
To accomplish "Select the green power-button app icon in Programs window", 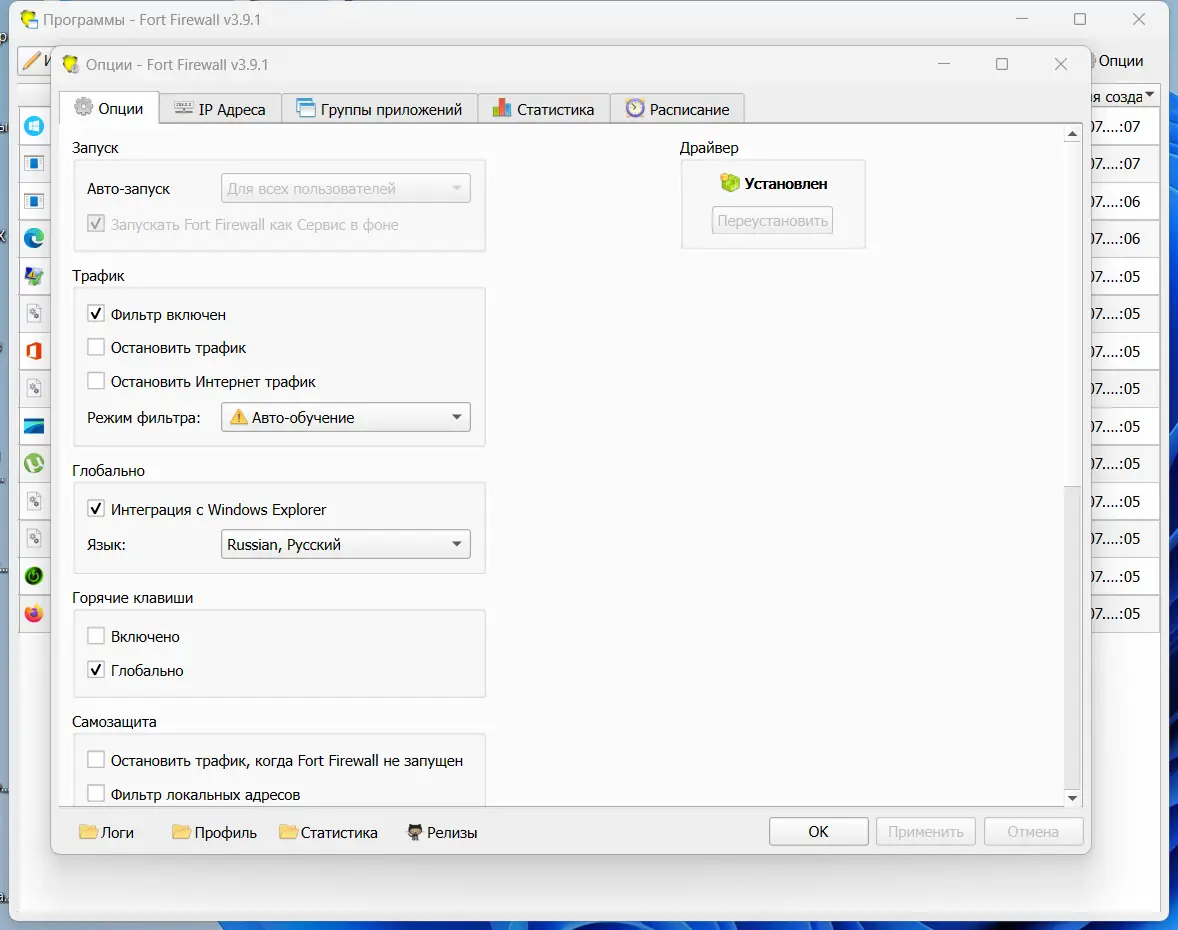I will coord(34,576).
